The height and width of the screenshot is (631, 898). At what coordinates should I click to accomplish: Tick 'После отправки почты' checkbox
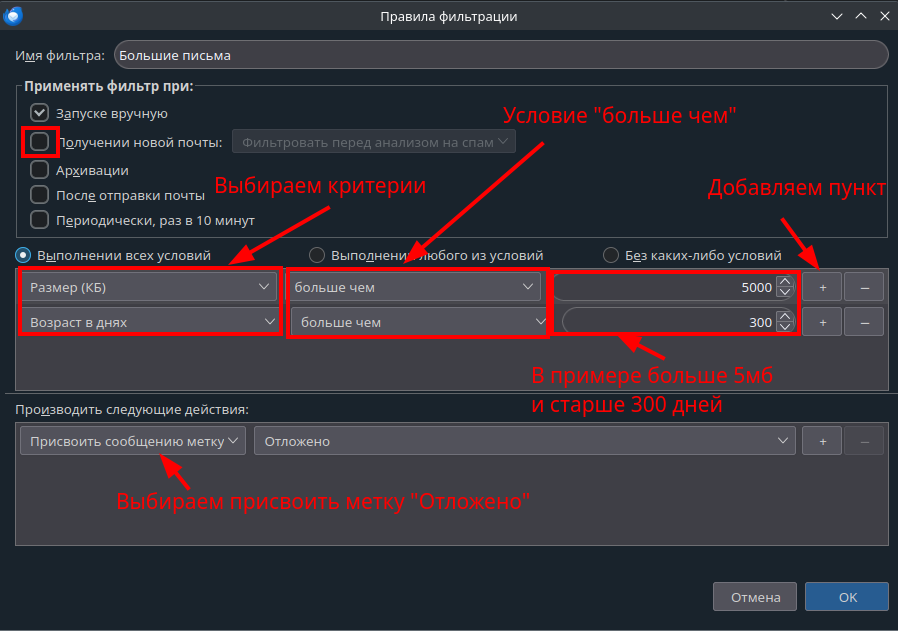pos(40,195)
